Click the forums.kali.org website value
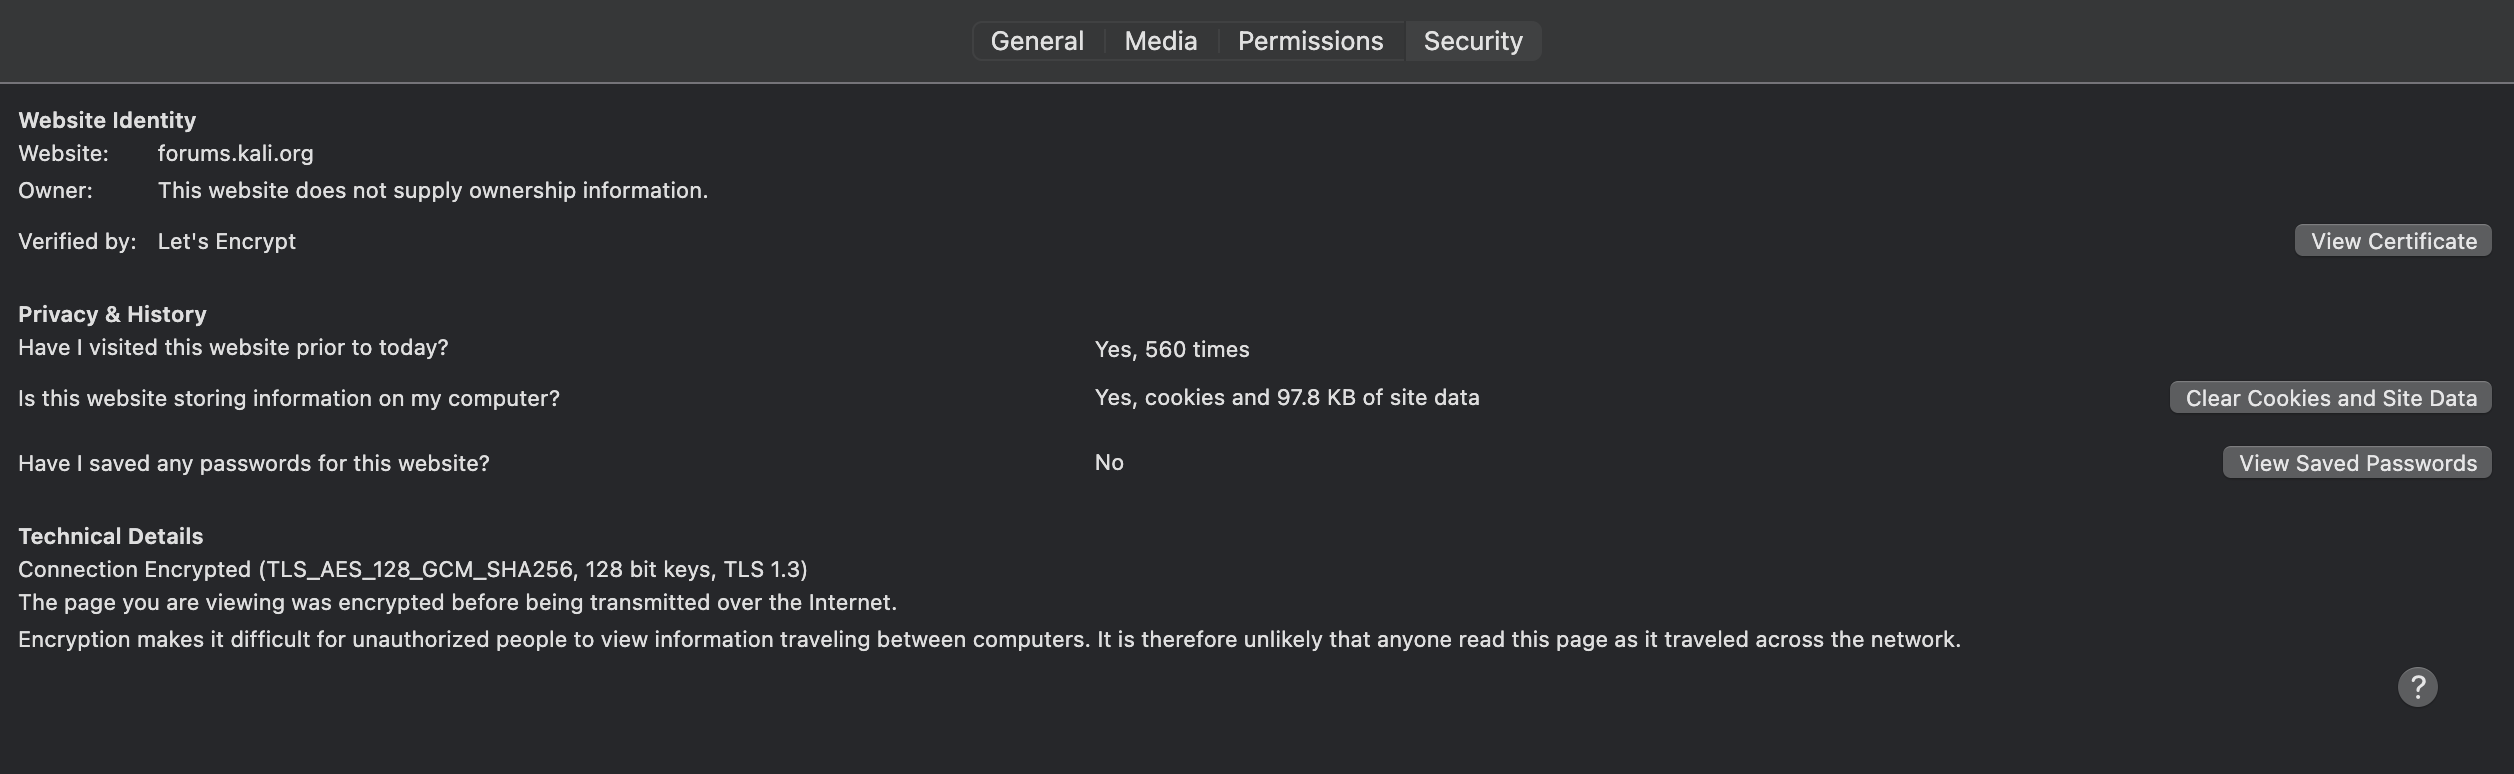 [x=235, y=154]
